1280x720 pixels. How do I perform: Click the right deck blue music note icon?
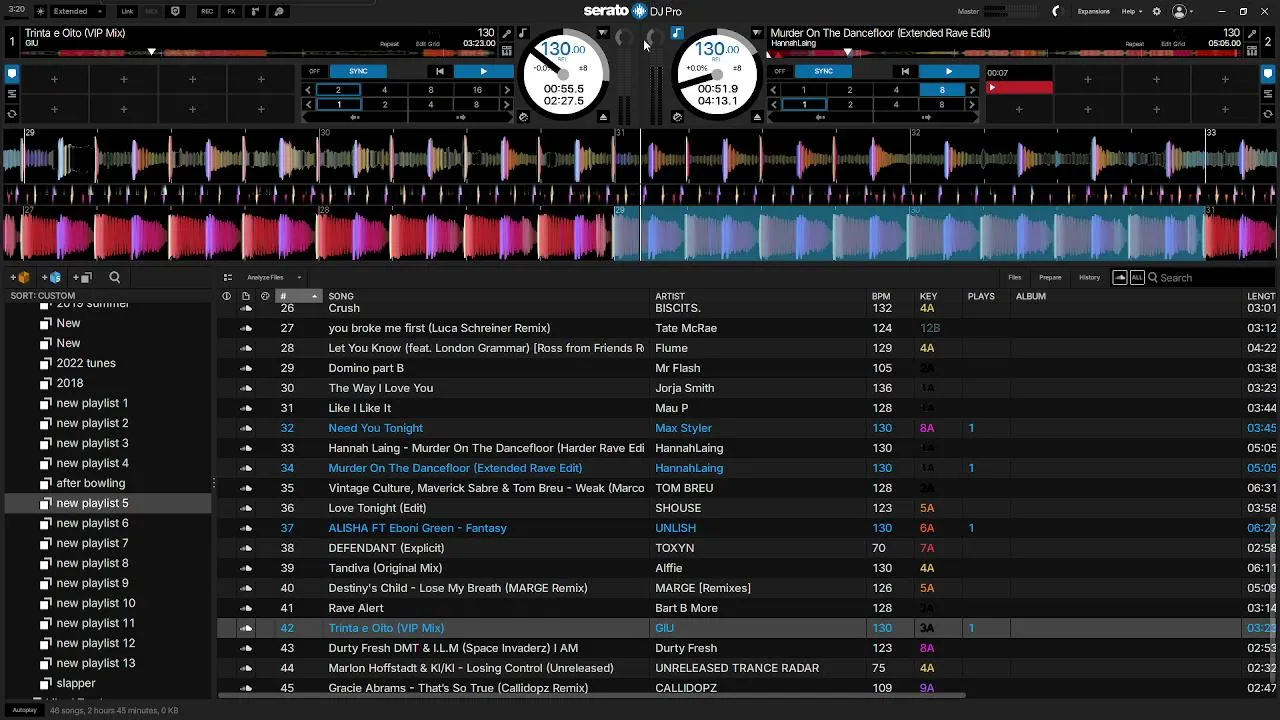[677, 33]
